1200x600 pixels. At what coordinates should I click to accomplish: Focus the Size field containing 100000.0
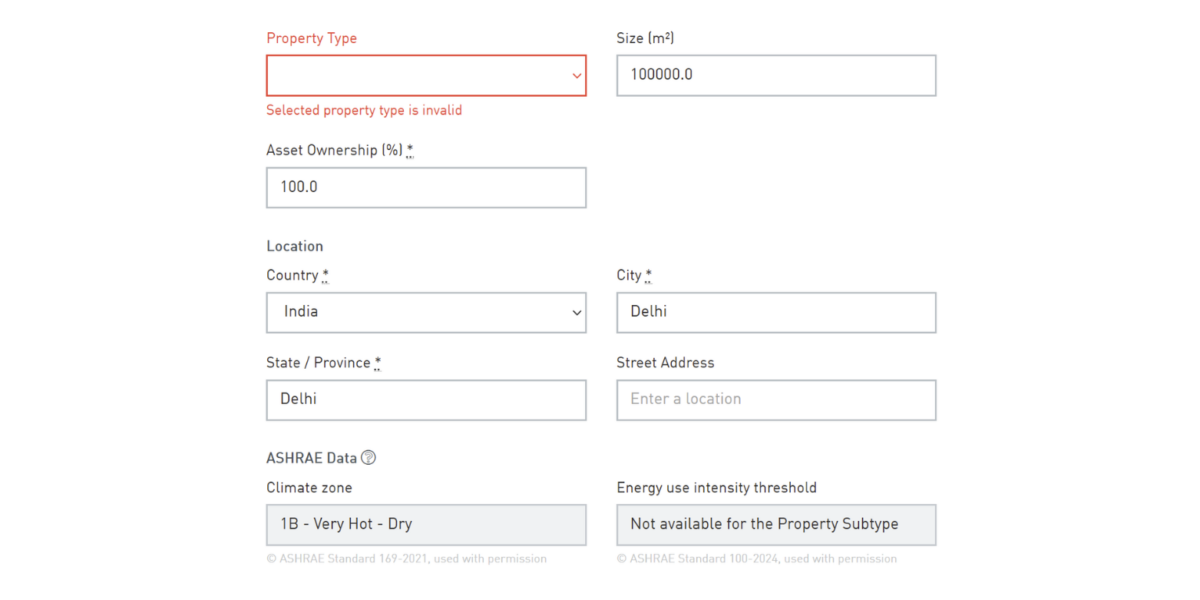coord(776,75)
